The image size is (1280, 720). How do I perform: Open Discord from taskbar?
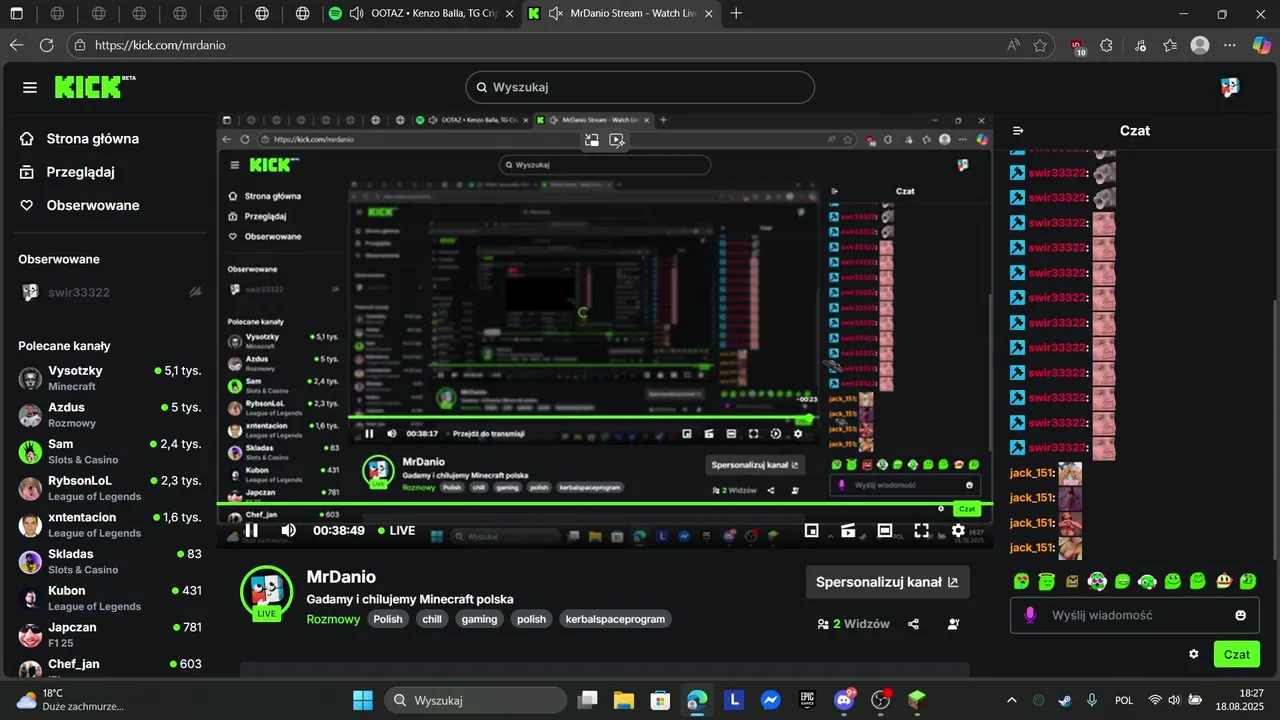(x=844, y=700)
